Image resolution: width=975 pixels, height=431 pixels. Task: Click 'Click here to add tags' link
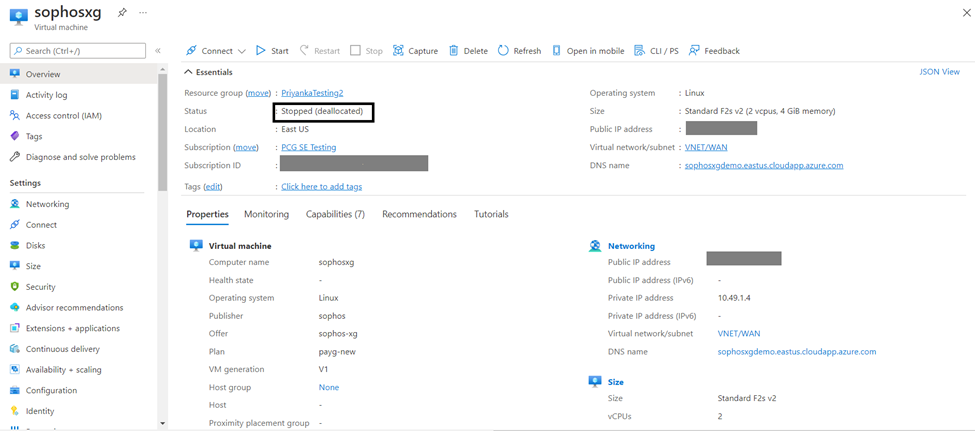321,187
